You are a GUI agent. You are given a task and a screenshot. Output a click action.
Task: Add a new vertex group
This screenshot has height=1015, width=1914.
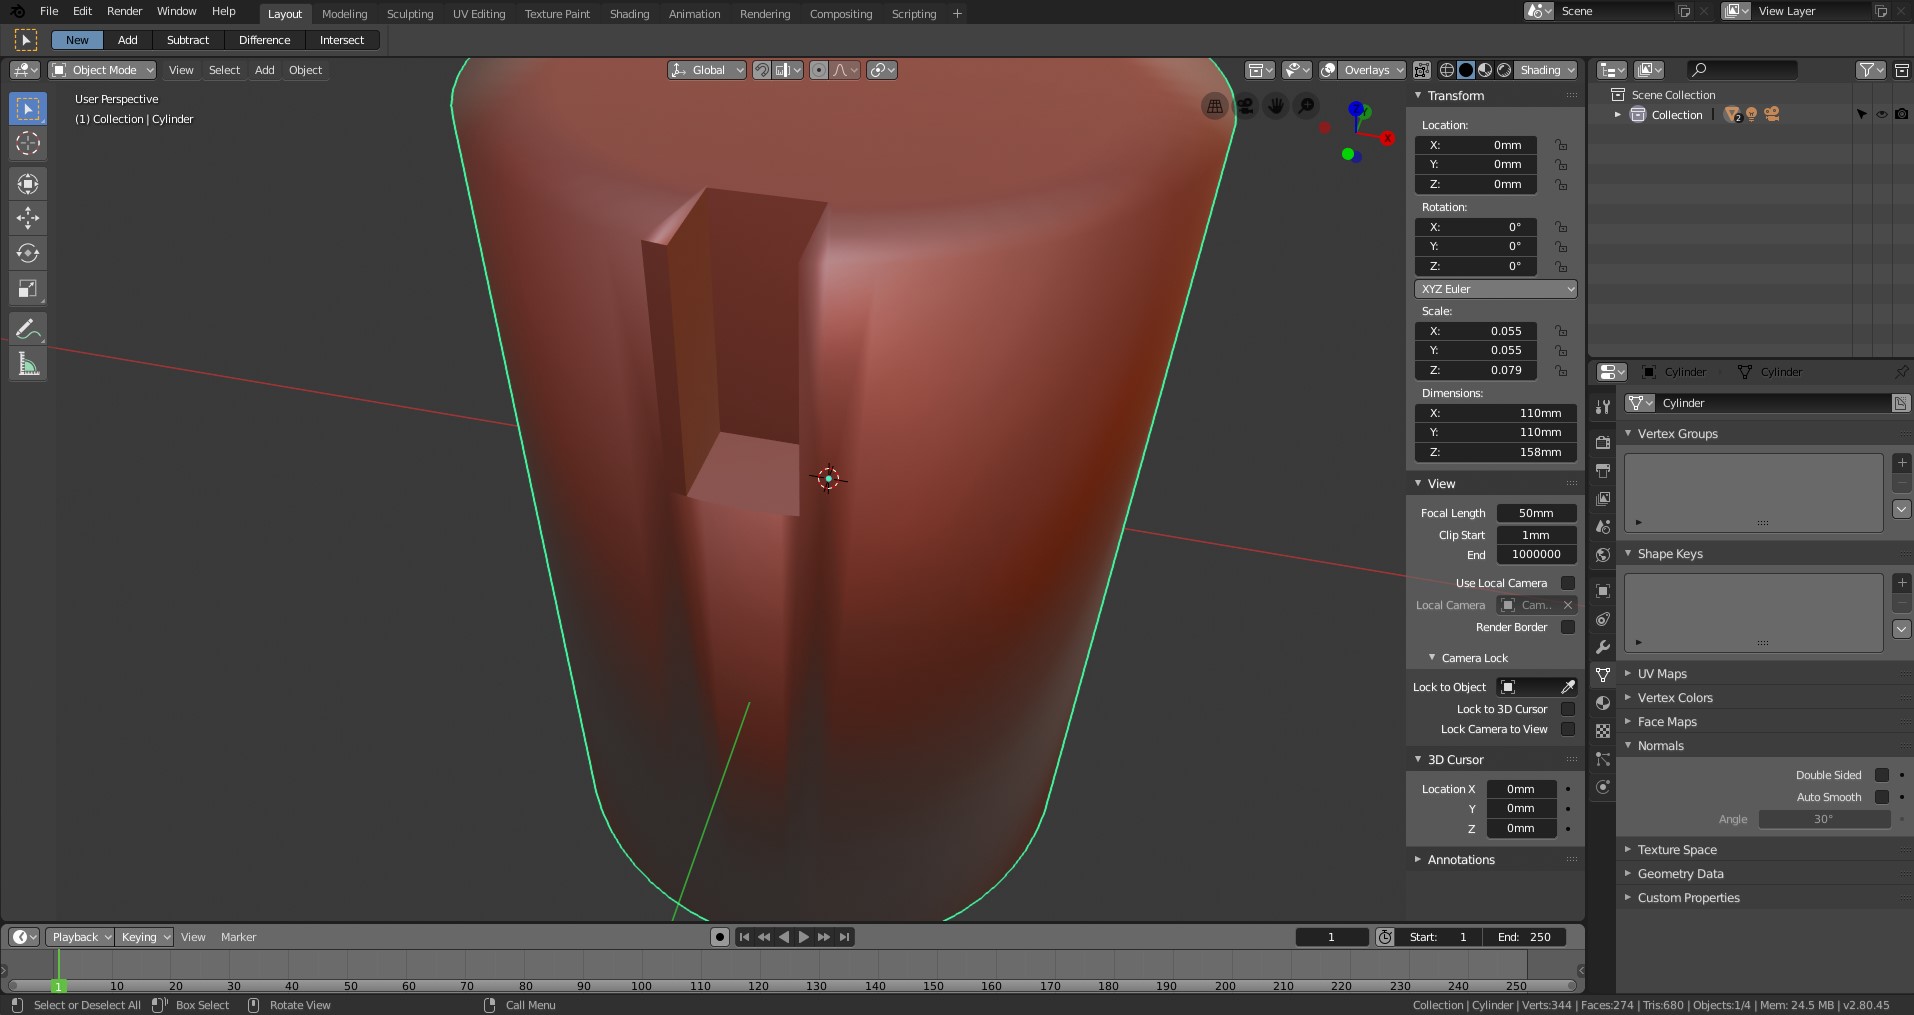click(x=1902, y=463)
